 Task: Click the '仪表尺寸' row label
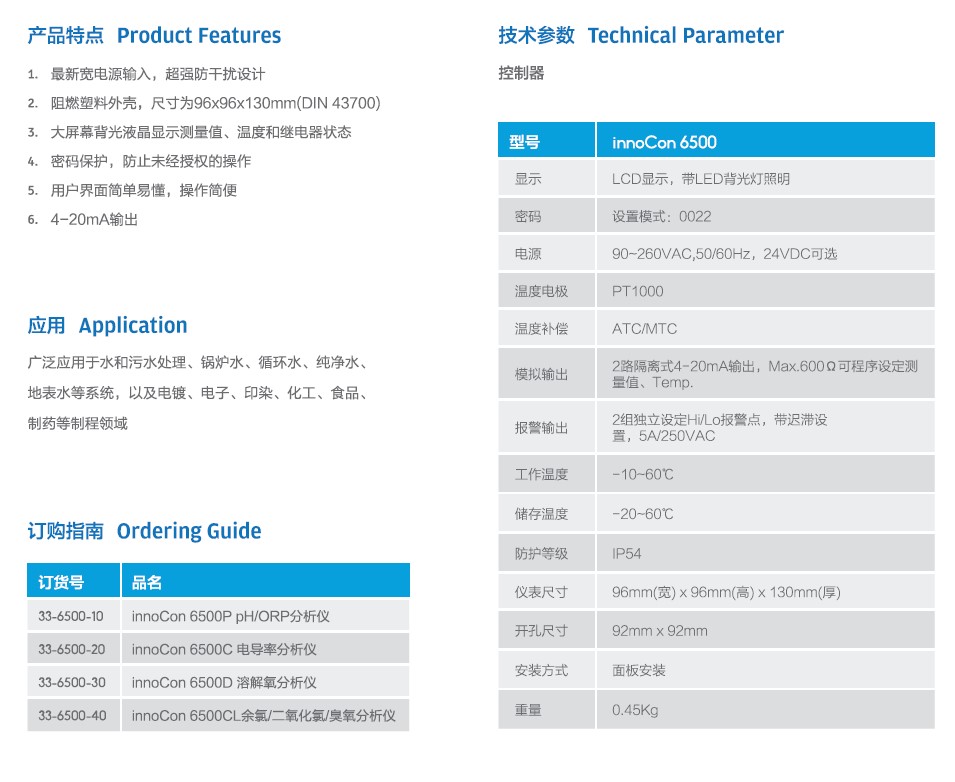tap(541, 593)
